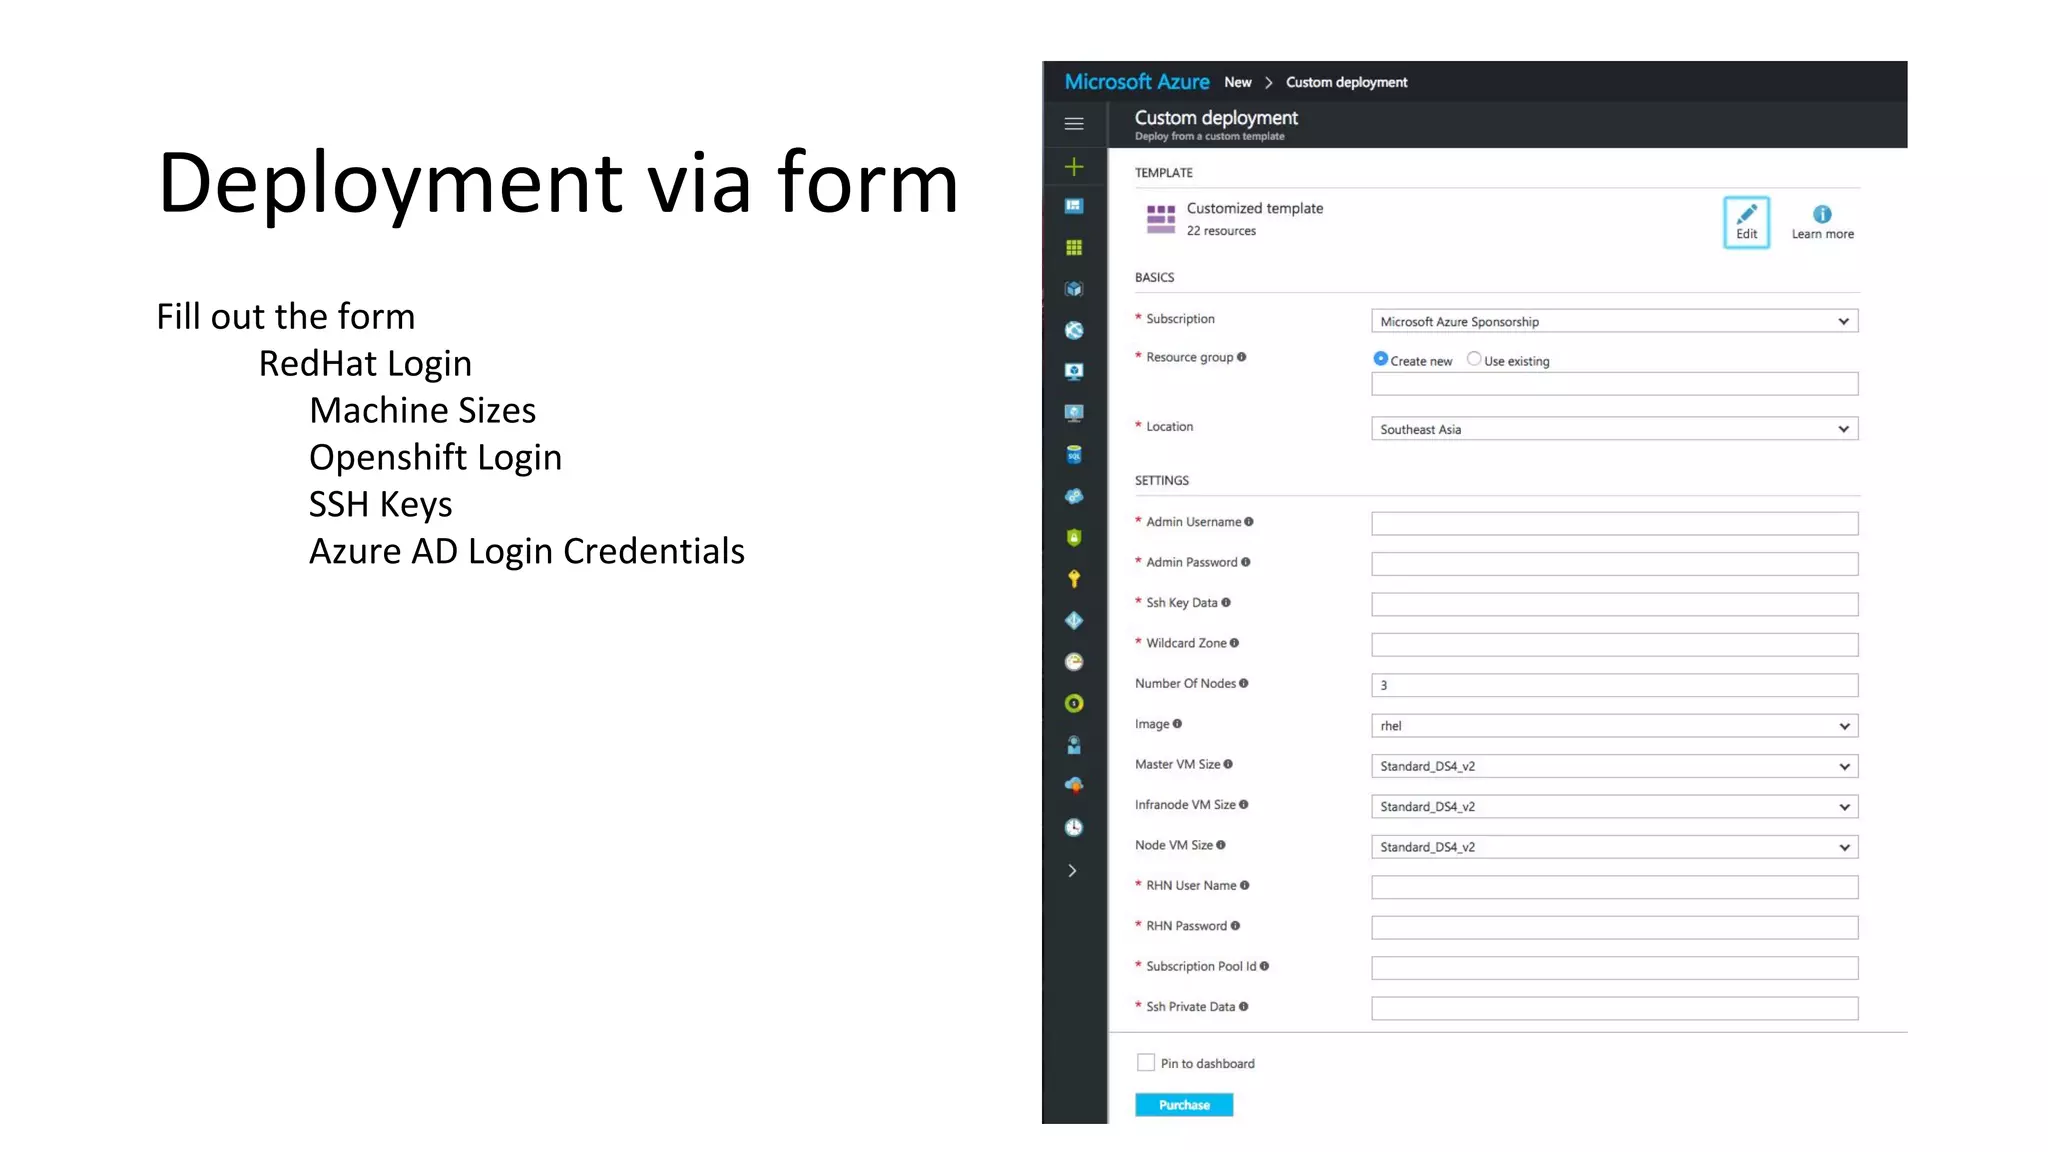Open Virtual machines (classic) monitor icon
Screen dimensions: 2048x1152
coord(1074,371)
